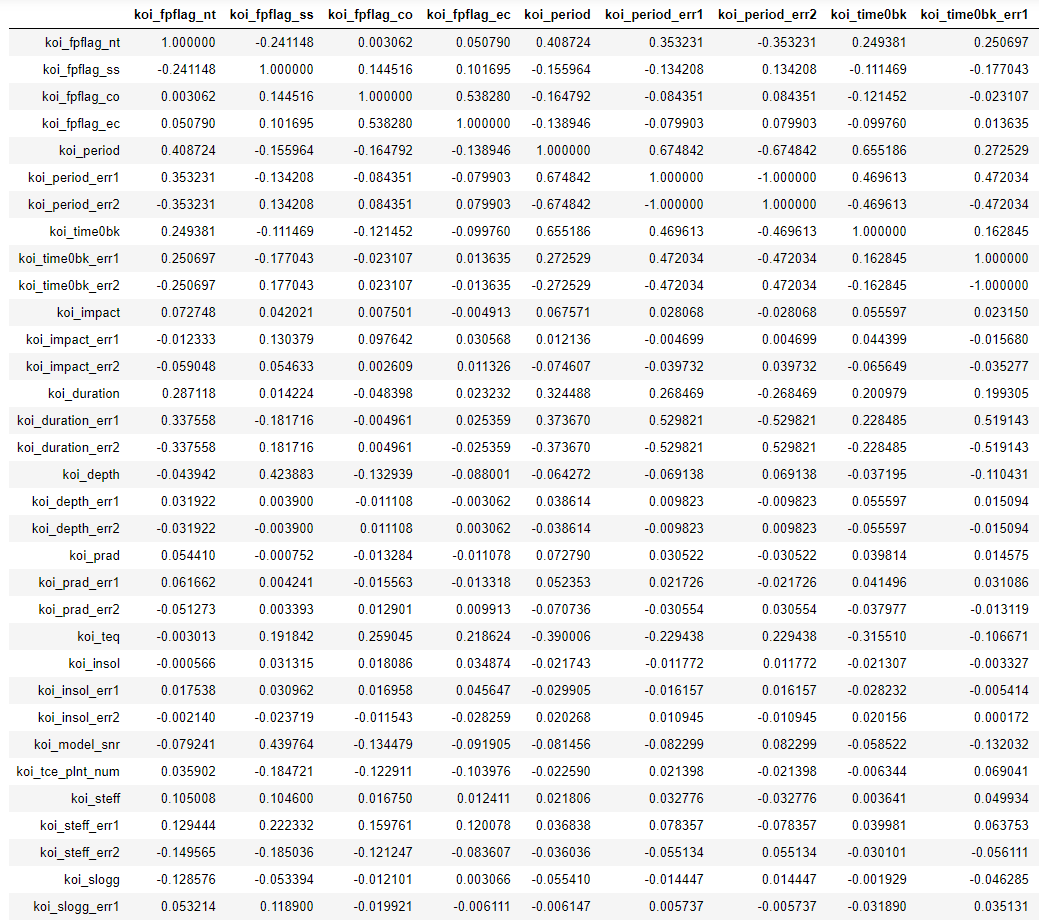The width and height of the screenshot is (1039, 922).
Task: Select the koi_impact_err2 row label
Action: 73,367
